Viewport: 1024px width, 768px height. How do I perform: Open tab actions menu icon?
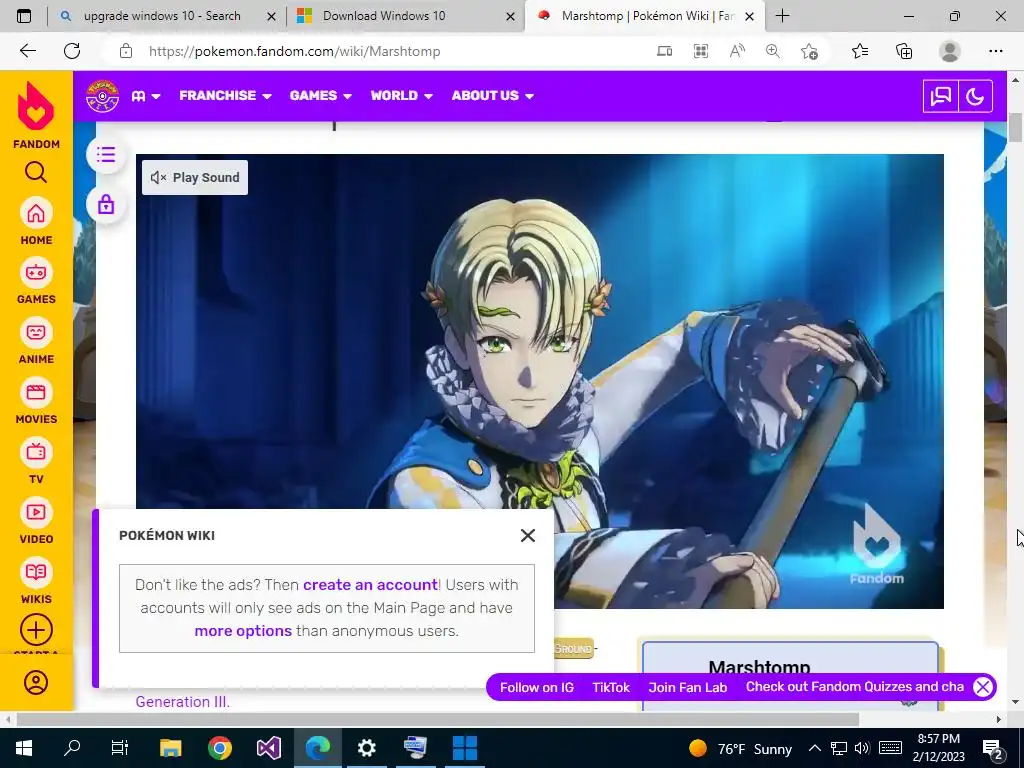24,16
